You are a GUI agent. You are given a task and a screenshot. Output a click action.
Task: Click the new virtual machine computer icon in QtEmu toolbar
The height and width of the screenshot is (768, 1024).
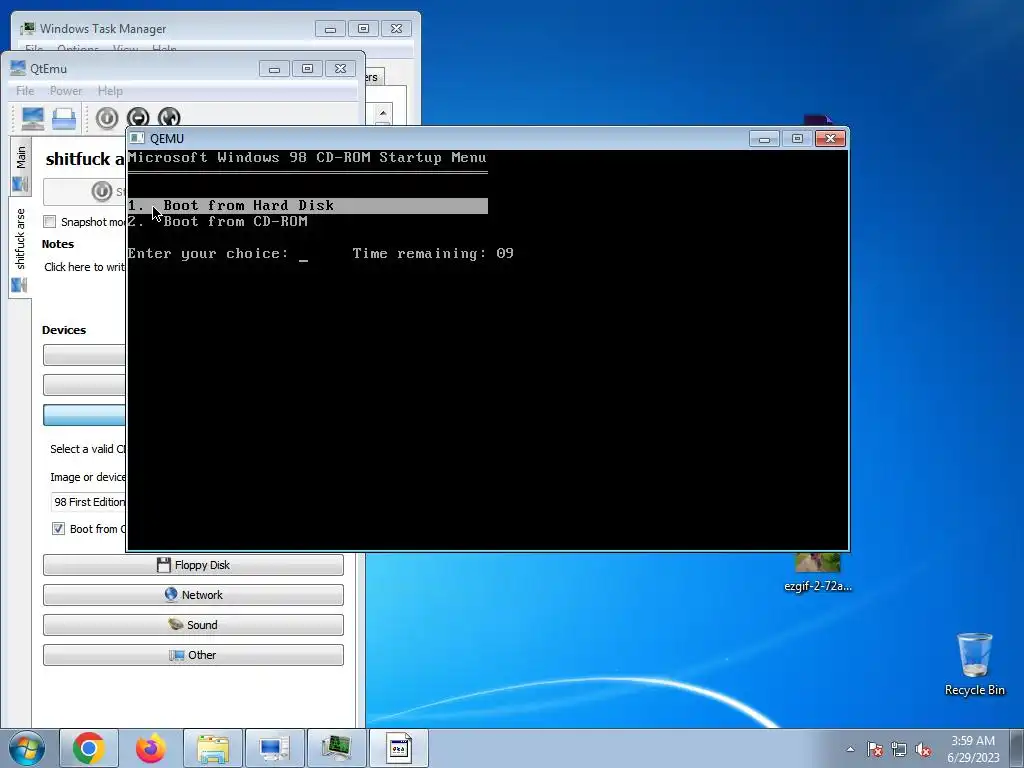coord(33,118)
